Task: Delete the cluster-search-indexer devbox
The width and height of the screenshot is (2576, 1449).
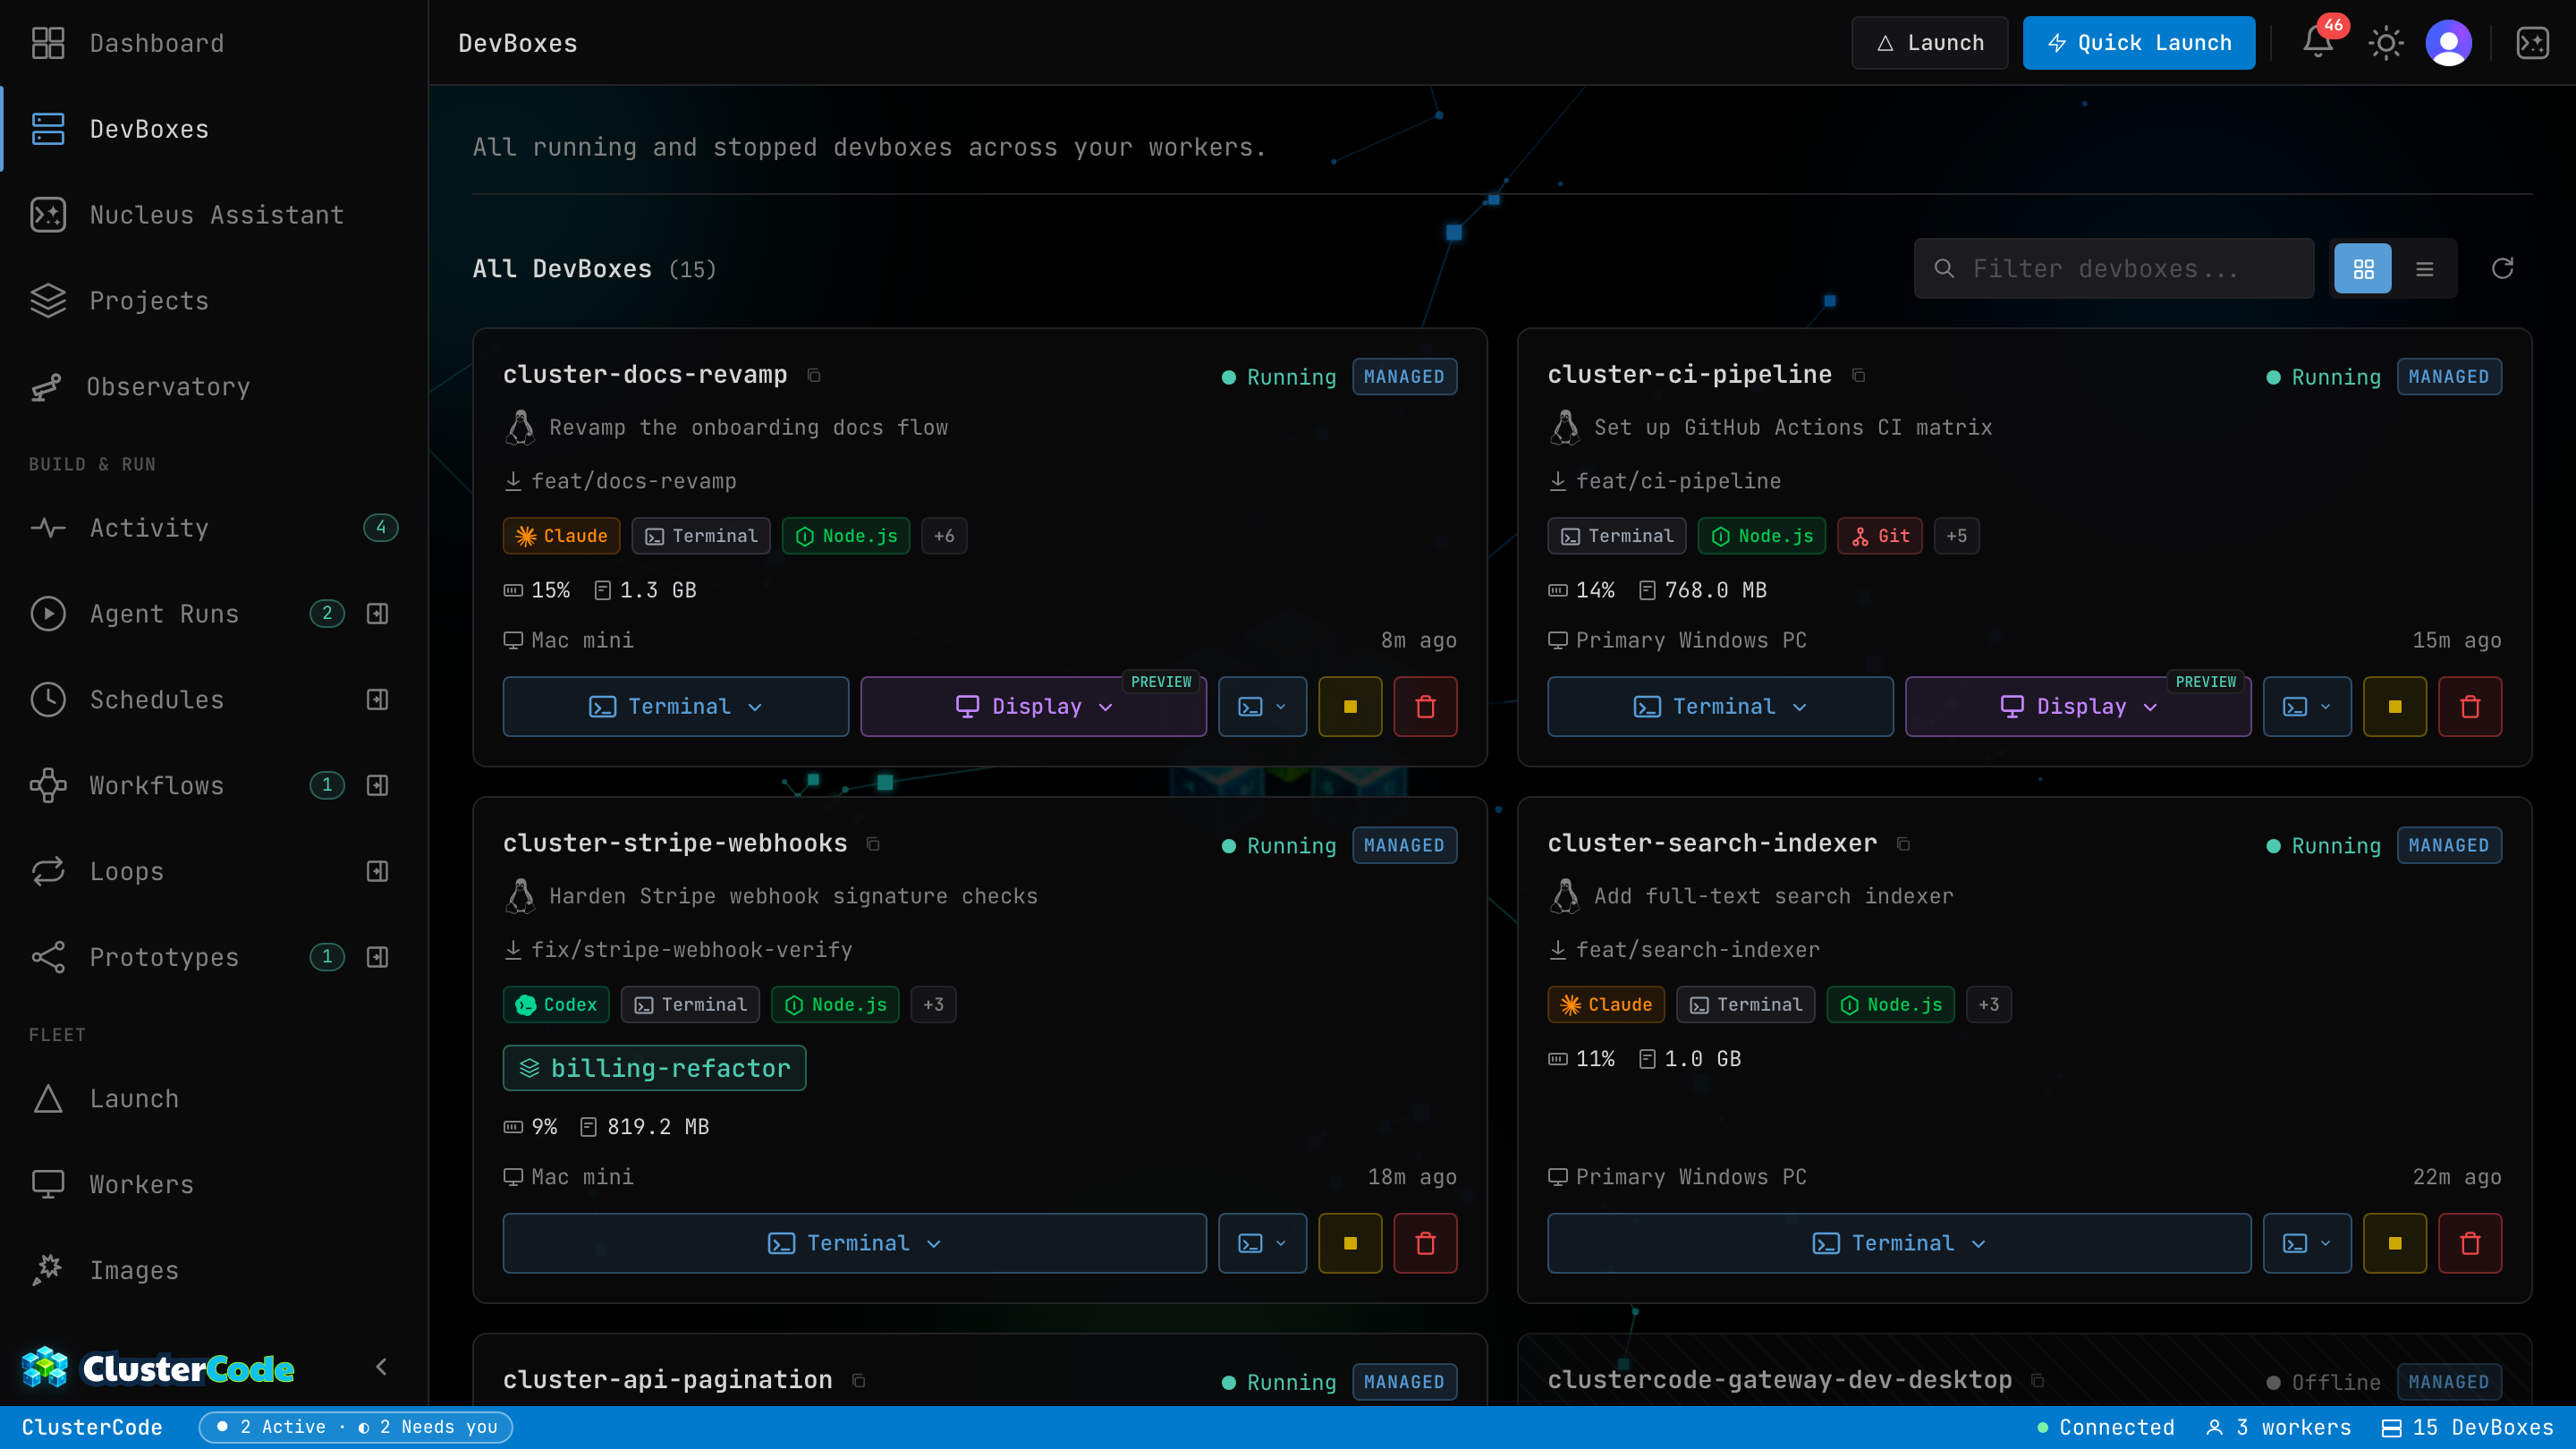Action: pos(2471,1243)
